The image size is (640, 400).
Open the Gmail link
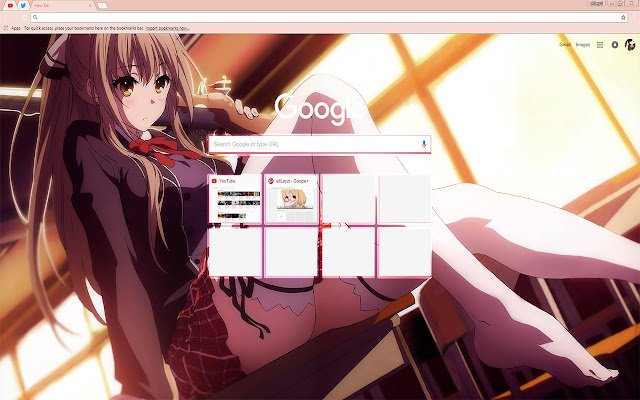pyautogui.click(x=565, y=44)
